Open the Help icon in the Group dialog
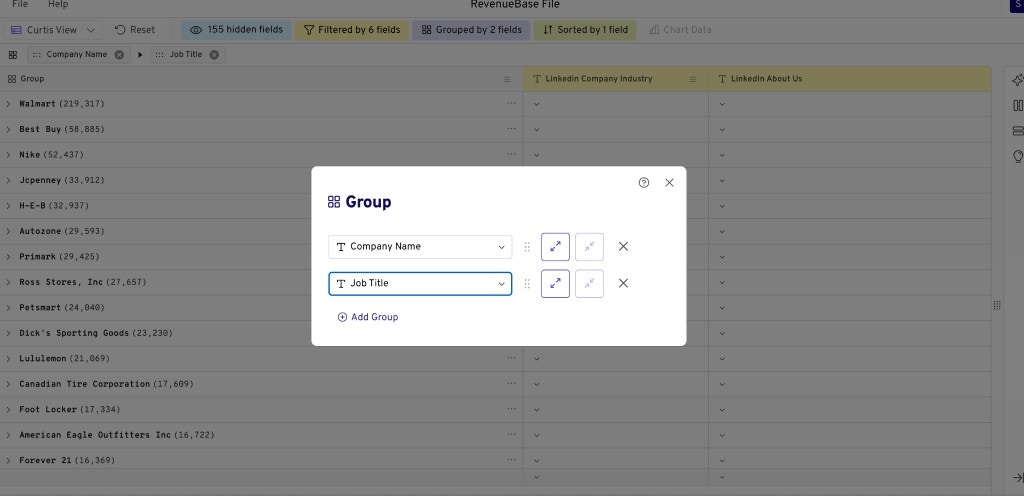The height and width of the screenshot is (496, 1024). click(x=644, y=183)
